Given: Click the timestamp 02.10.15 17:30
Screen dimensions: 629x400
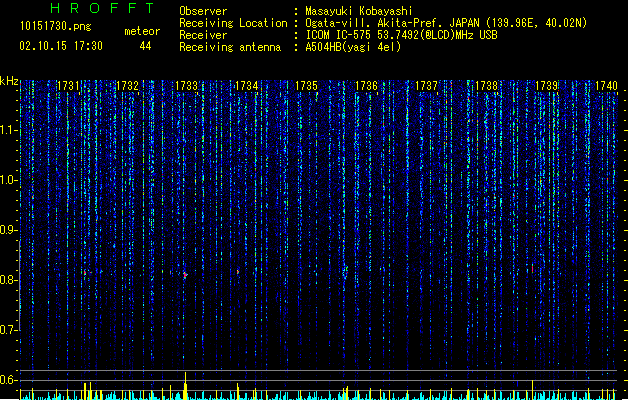Looking at the screenshot, I should pos(61,46).
